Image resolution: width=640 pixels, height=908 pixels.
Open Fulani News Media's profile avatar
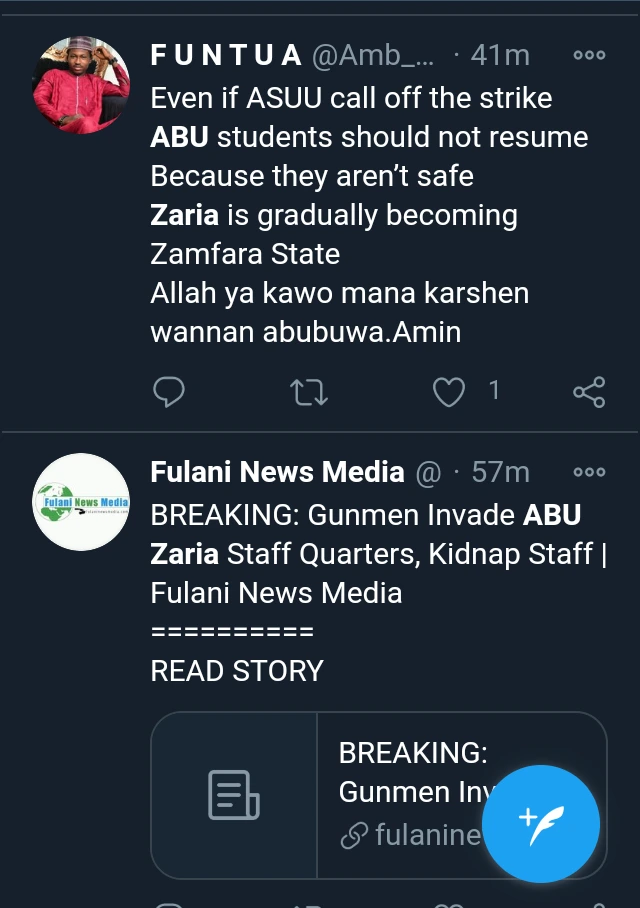(82, 502)
